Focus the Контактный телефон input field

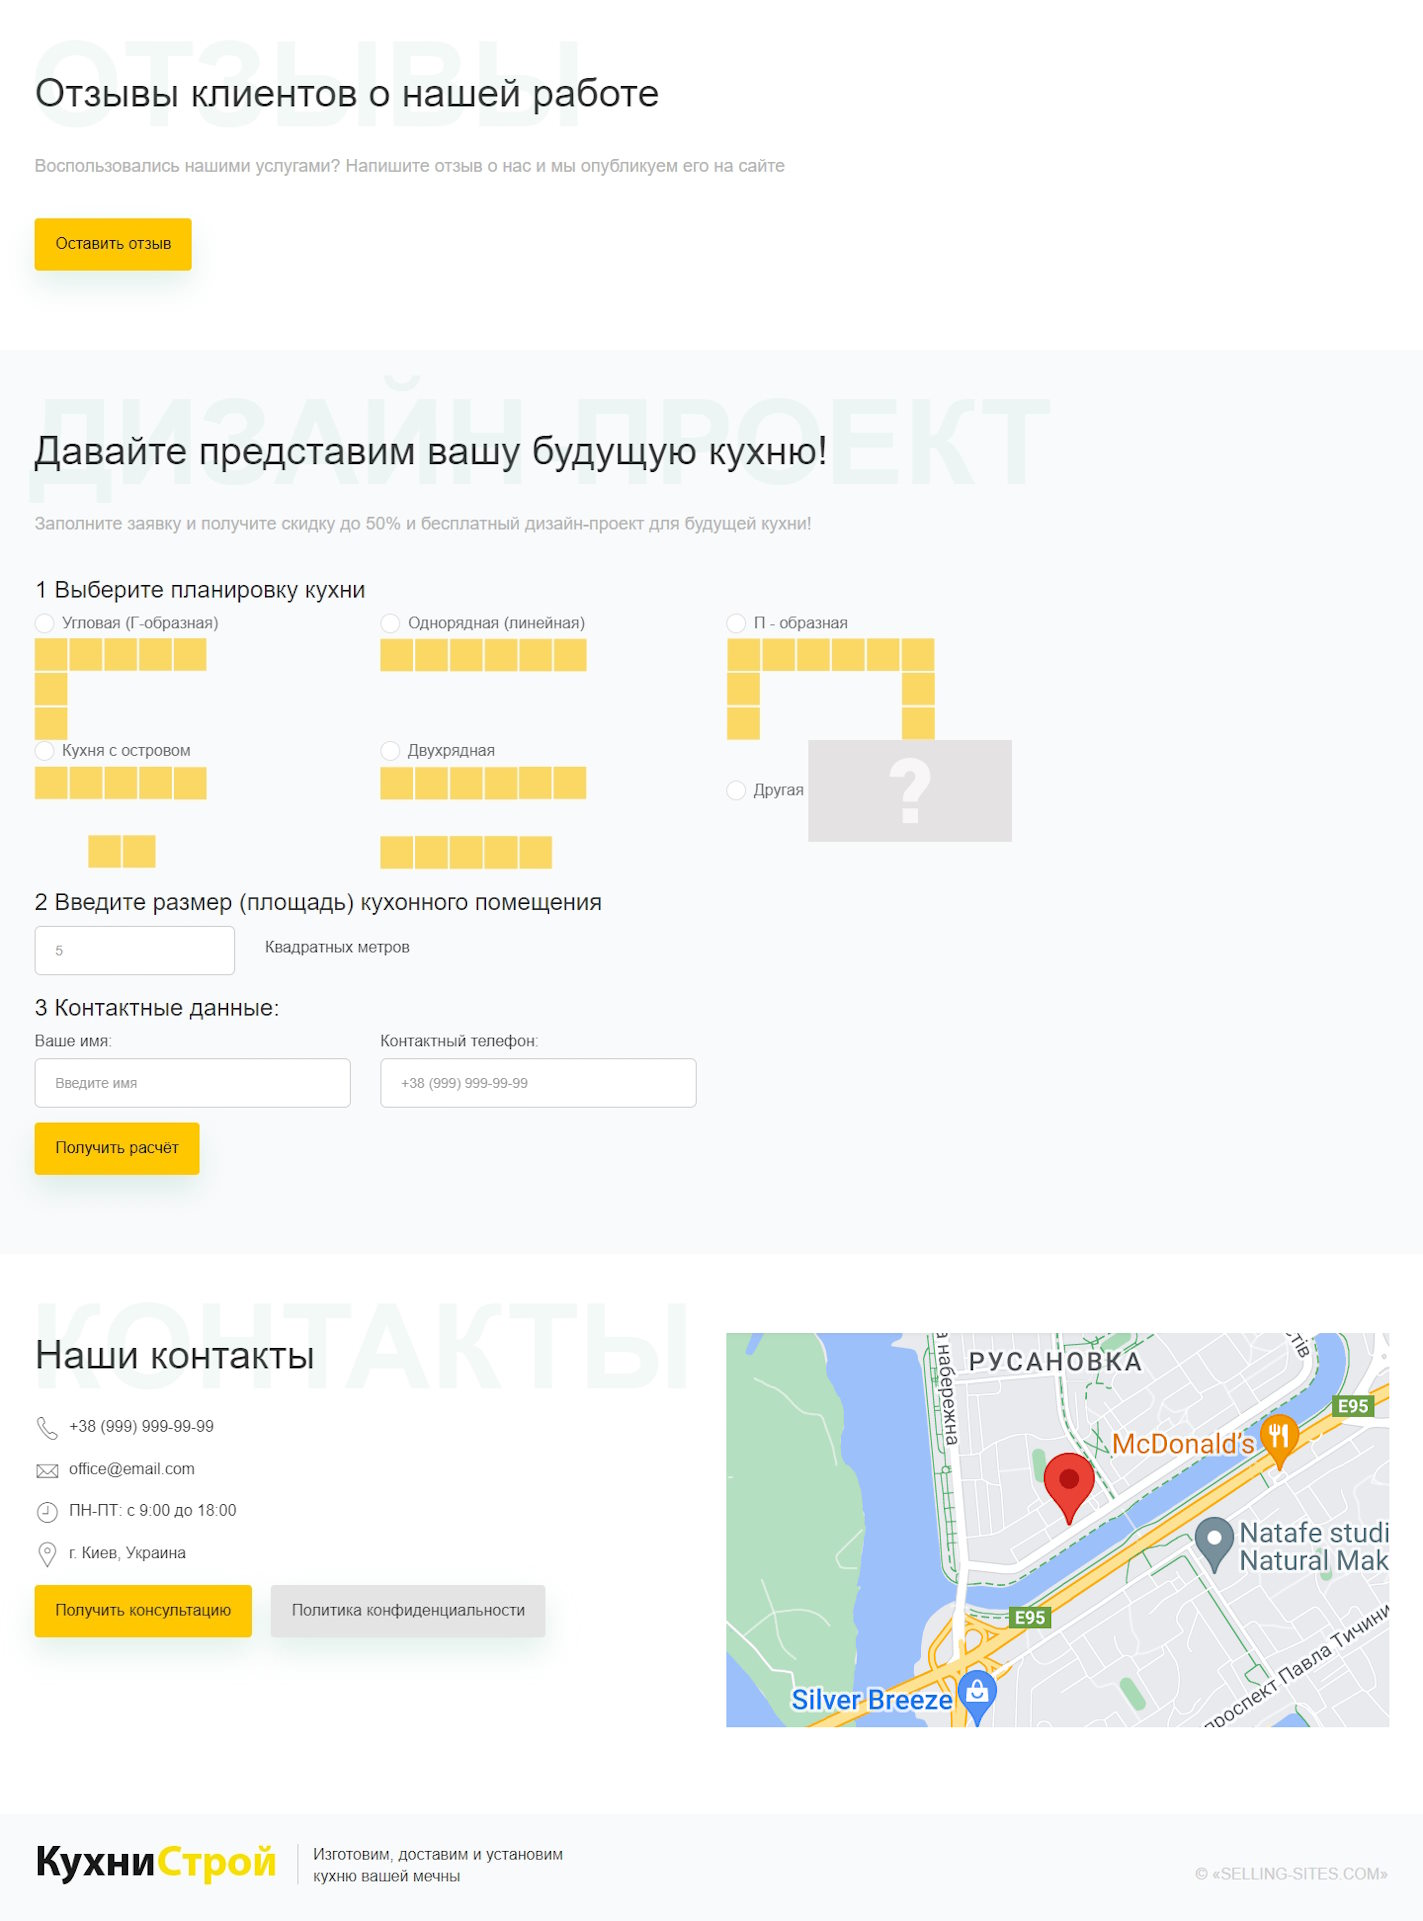coord(538,1083)
